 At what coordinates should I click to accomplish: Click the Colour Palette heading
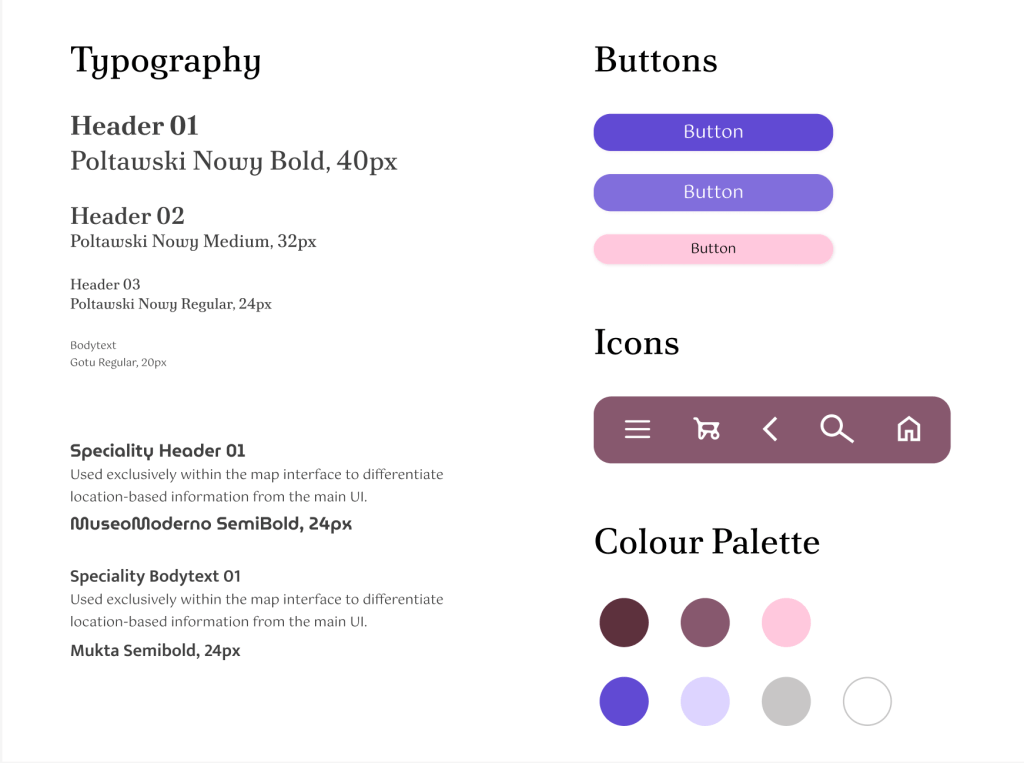706,542
